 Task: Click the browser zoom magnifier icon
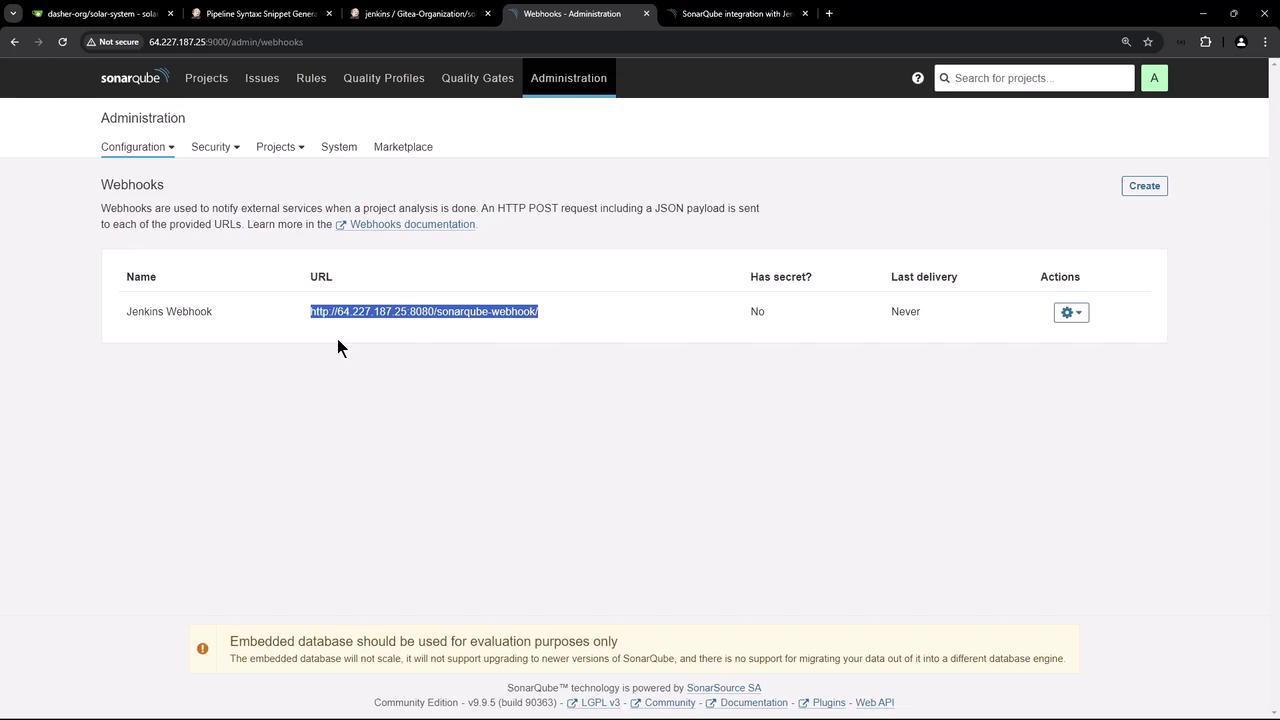[1126, 42]
